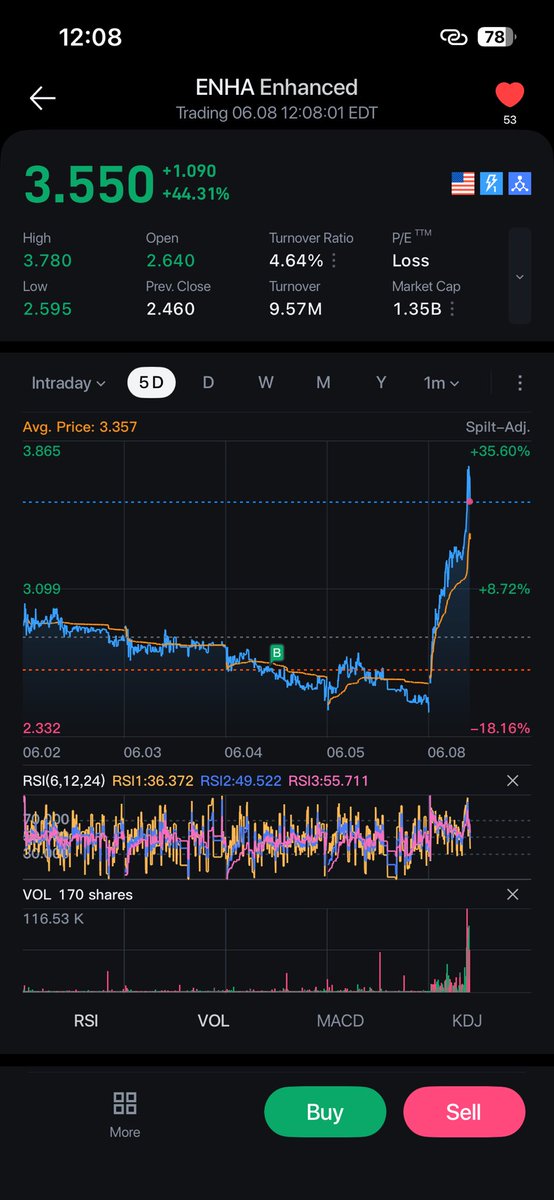Tap the 12:08 status bar clock
Viewport: 554px width, 1200px height.
click(90, 37)
